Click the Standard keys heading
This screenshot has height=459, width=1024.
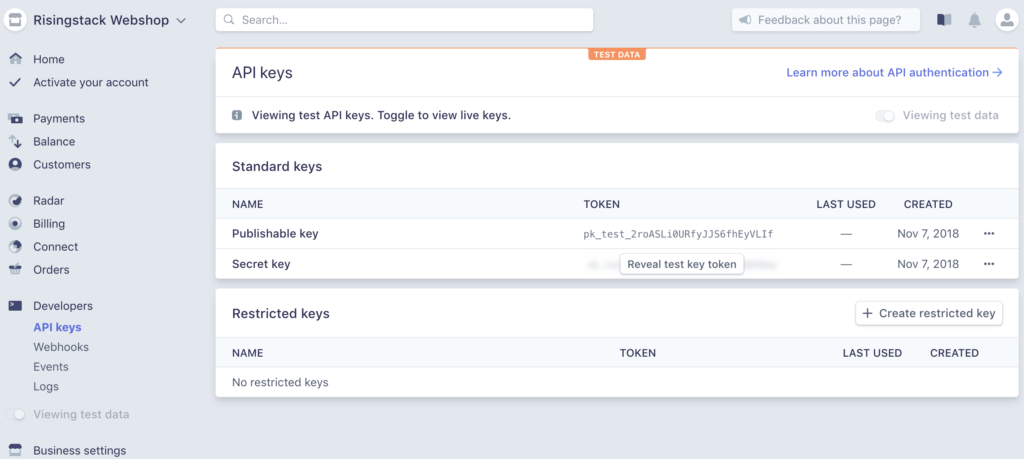pyautogui.click(x=277, y=166)
